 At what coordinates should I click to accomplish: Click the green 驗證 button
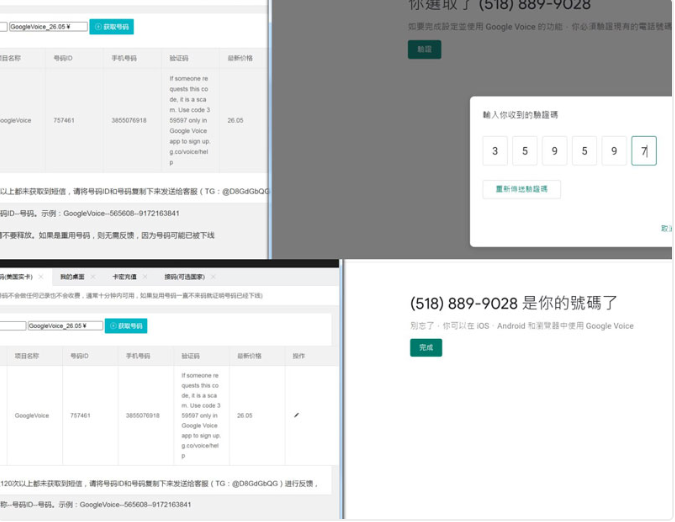point(424,49)
